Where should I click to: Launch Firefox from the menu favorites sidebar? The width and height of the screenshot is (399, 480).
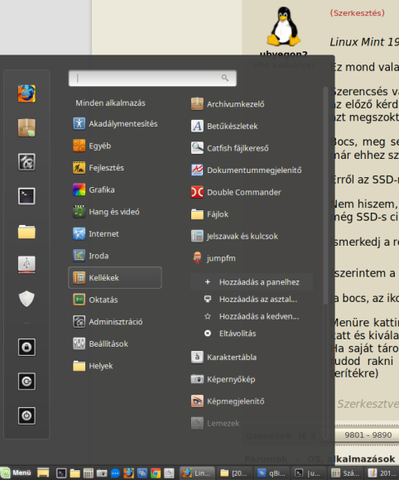(27, 93)
